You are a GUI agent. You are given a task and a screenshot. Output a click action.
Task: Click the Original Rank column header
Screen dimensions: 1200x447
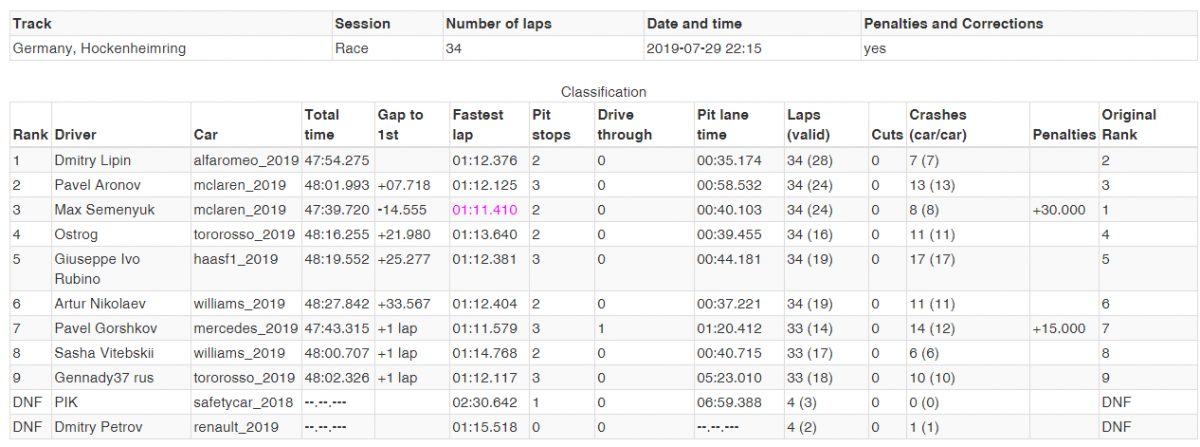tap(1129, 125)
